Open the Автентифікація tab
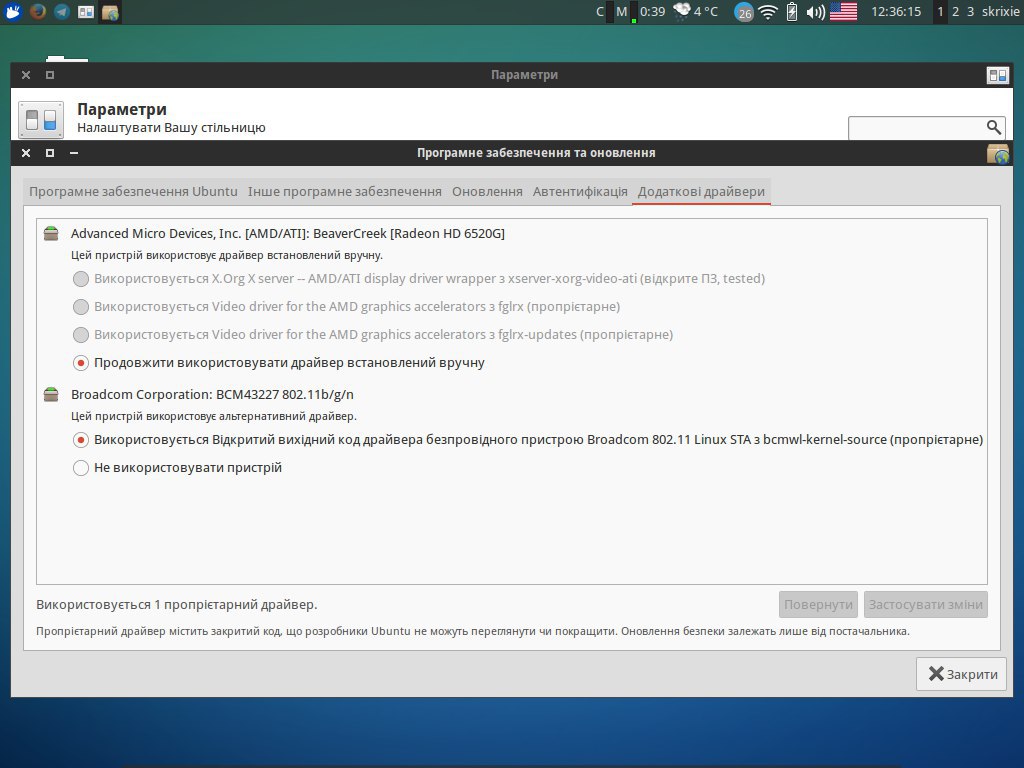 click(x=580, y=191)
